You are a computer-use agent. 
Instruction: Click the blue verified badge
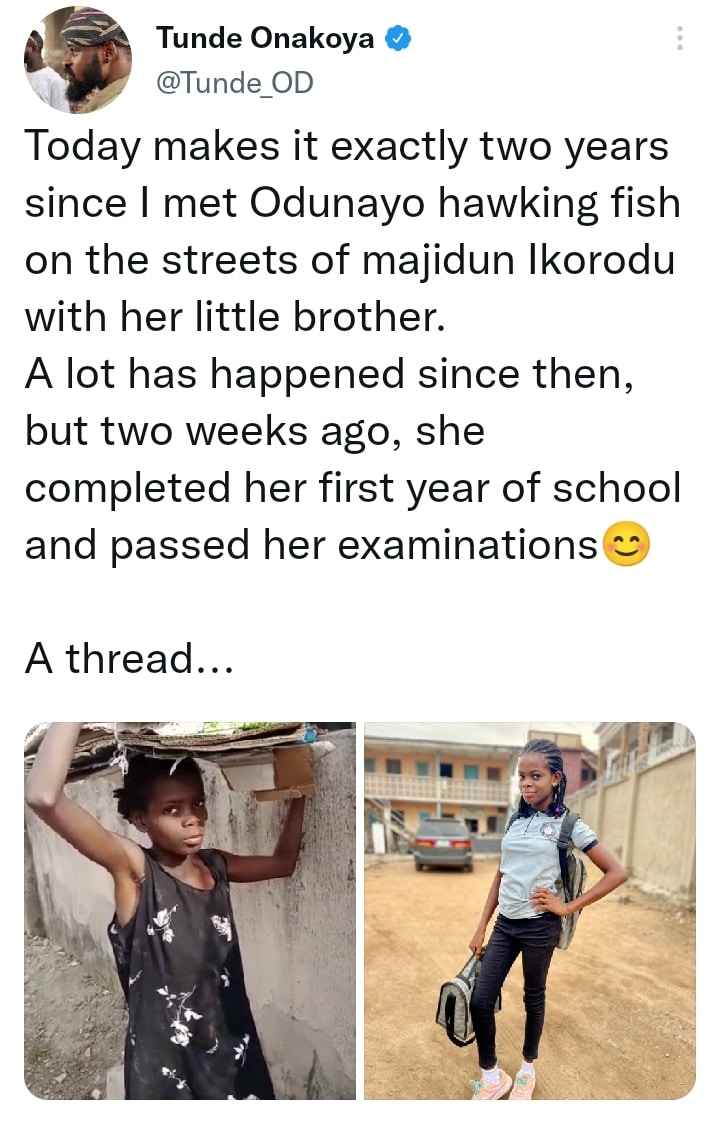click(x=398, y=39)
